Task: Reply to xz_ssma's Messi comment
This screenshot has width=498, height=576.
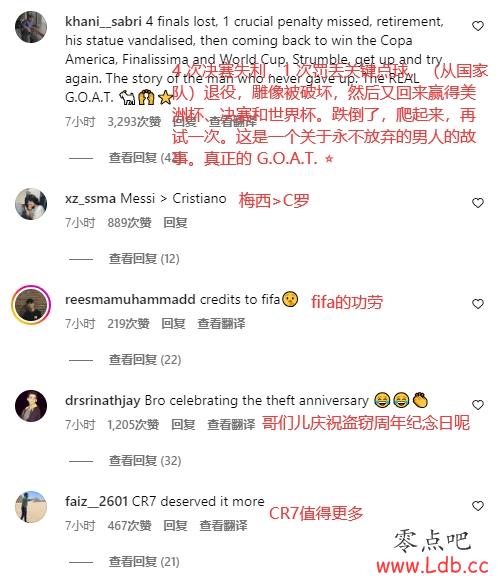Action: 175,223
